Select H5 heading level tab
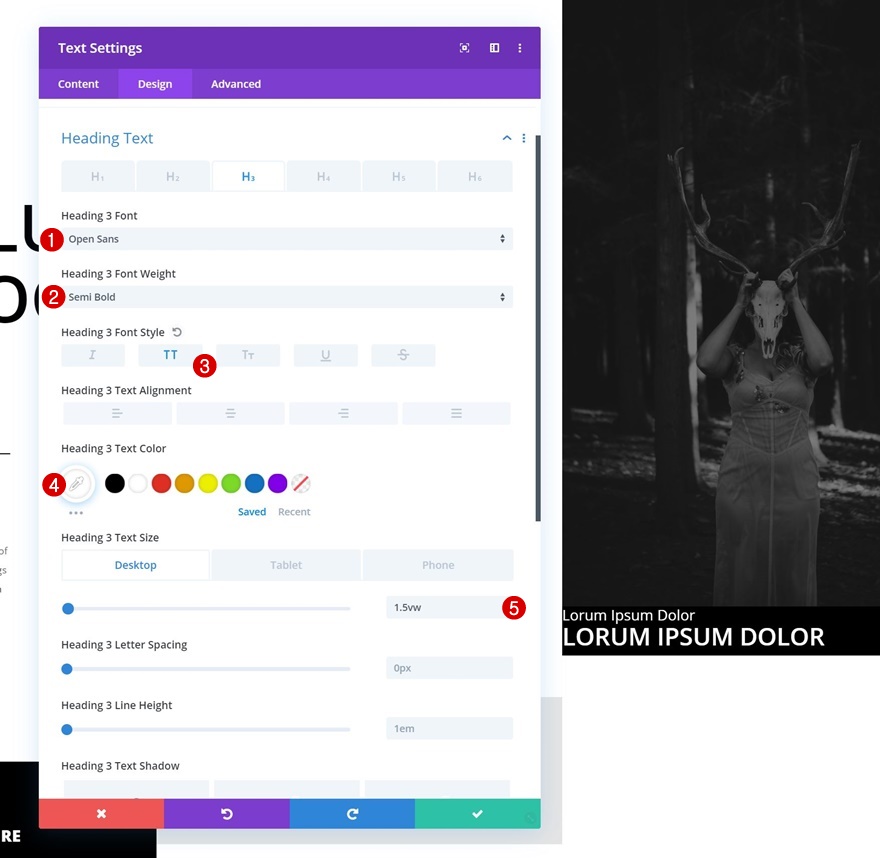This screenshot has width=880, height=858. pos(398,177)
